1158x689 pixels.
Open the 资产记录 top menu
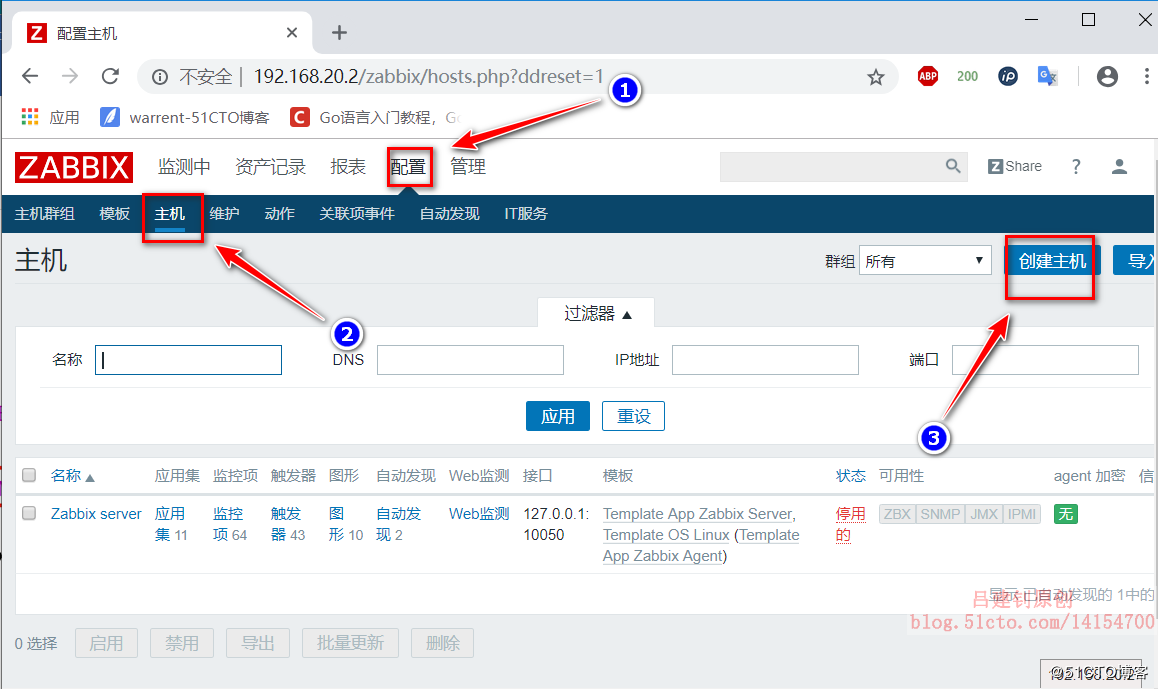coord(270,166)
